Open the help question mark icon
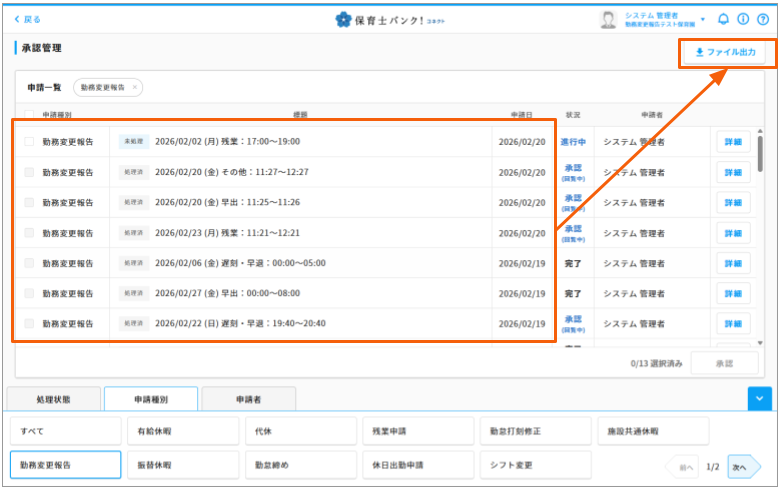 (763, 19)
